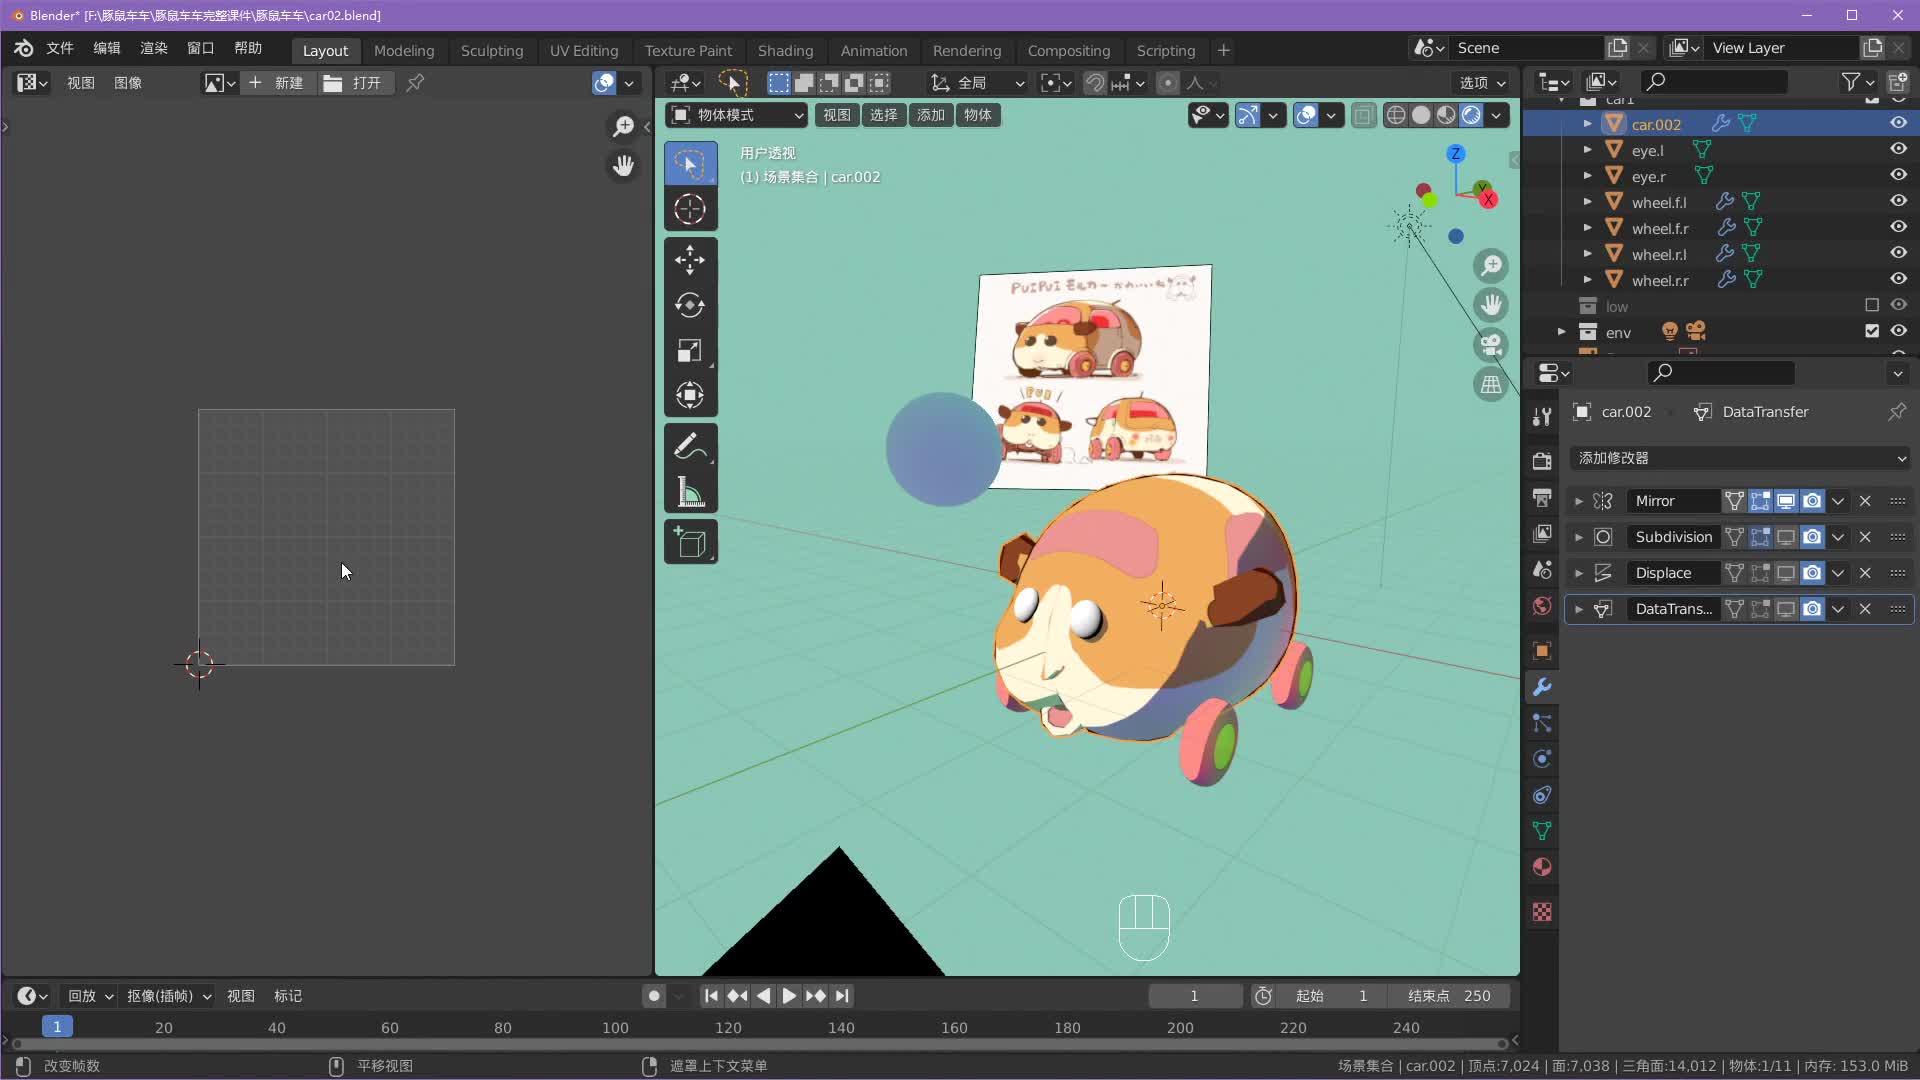Open the World properties tab

tap(1542, 606)
